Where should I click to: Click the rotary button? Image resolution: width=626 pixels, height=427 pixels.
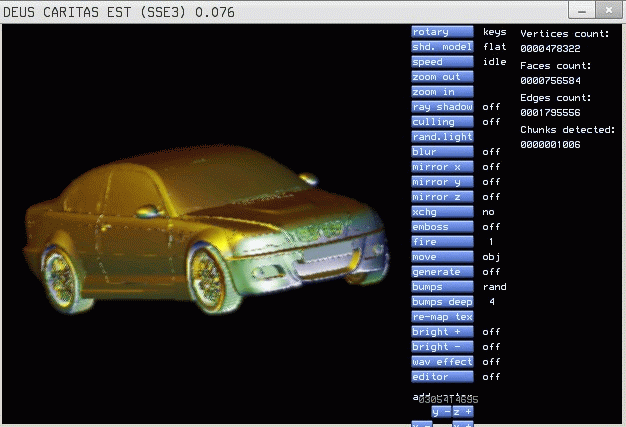point(442,32)
